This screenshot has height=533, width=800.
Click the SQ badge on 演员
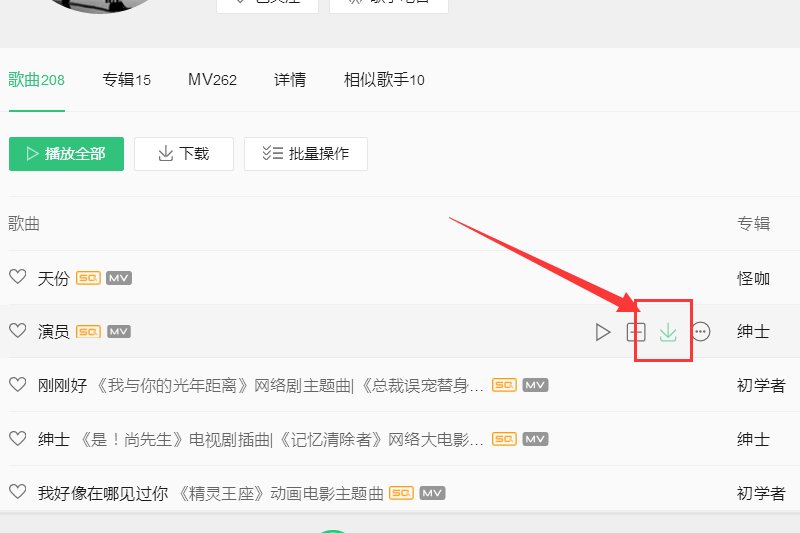click(88, 332)
